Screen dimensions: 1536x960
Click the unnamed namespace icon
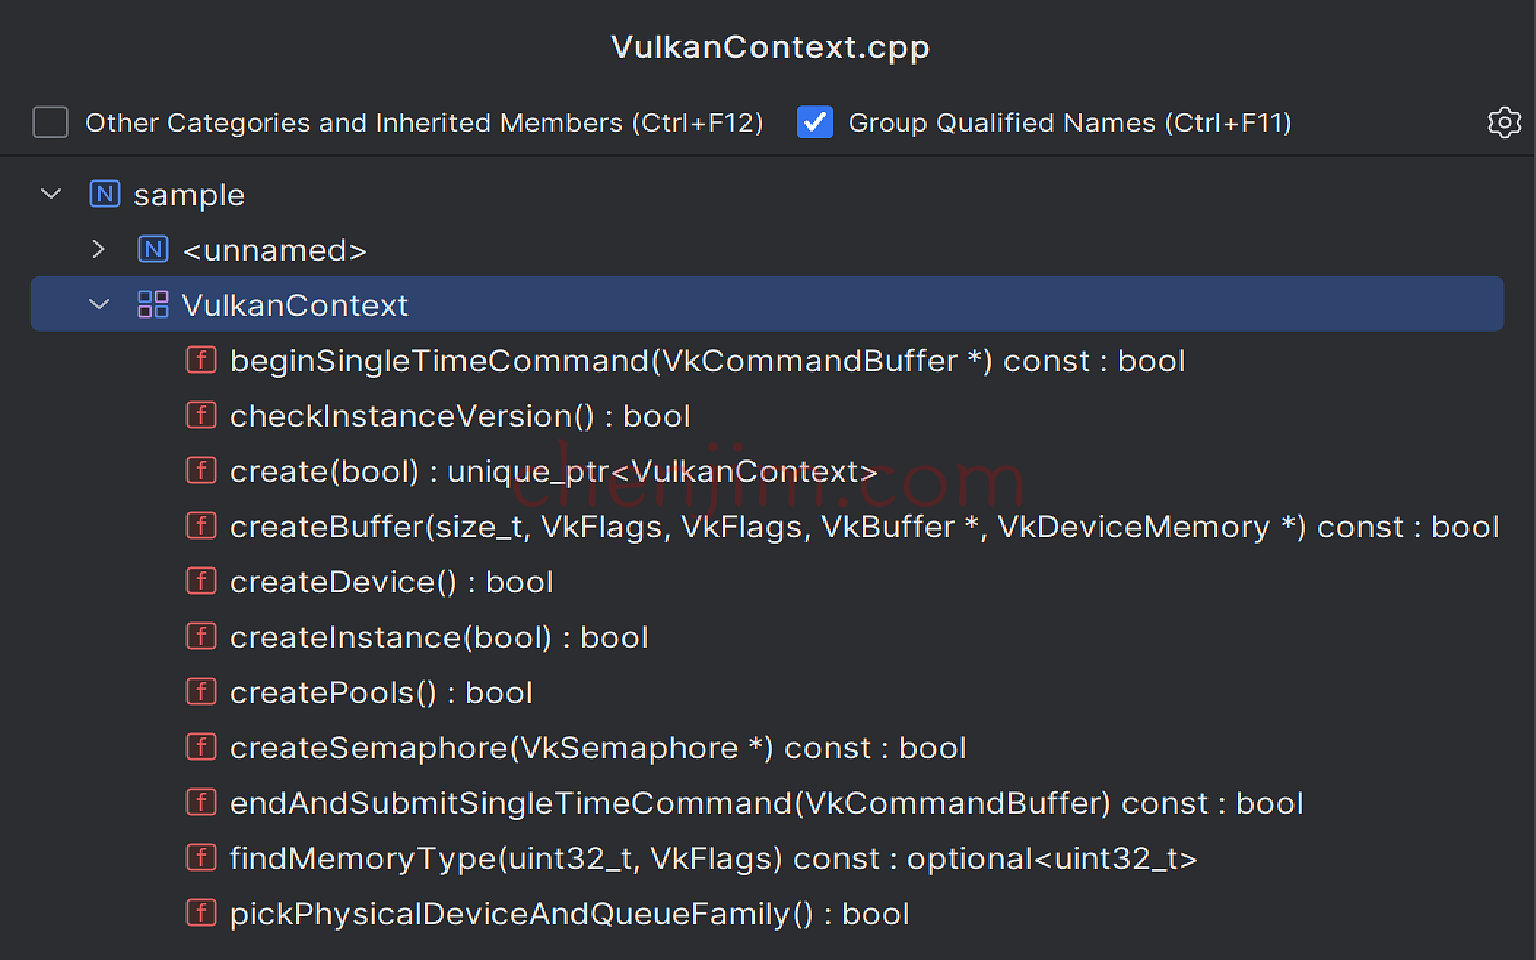153,249
